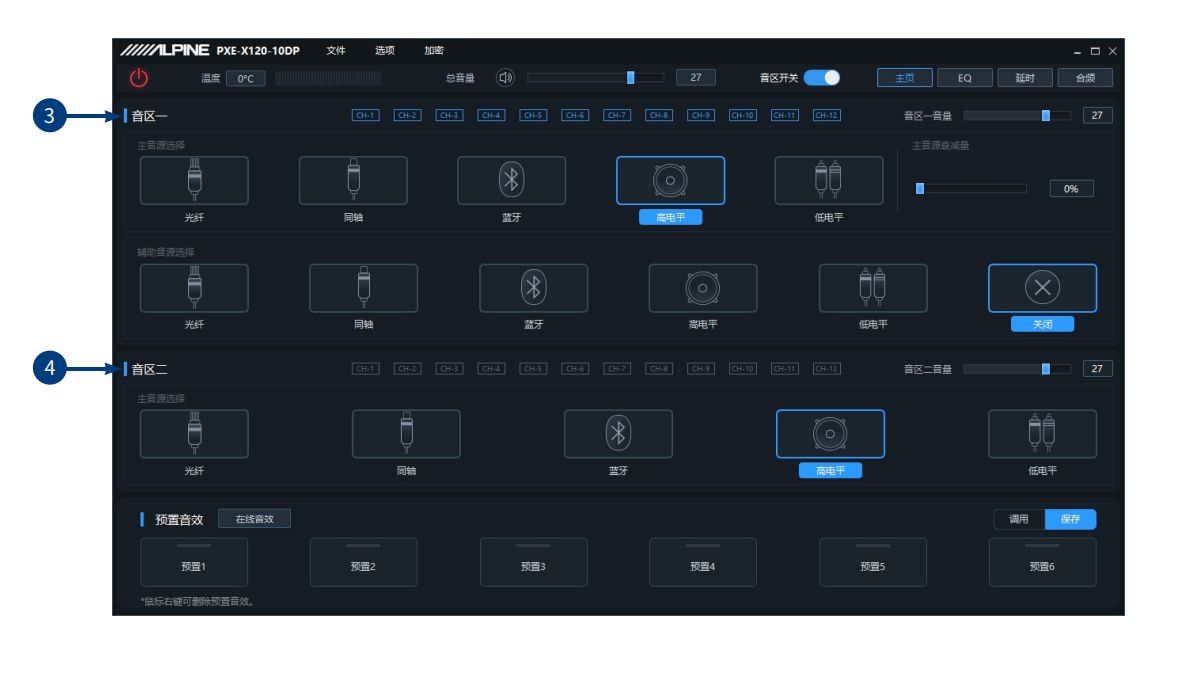Toggle CH-3 in Zone 2

coord(450,369)
